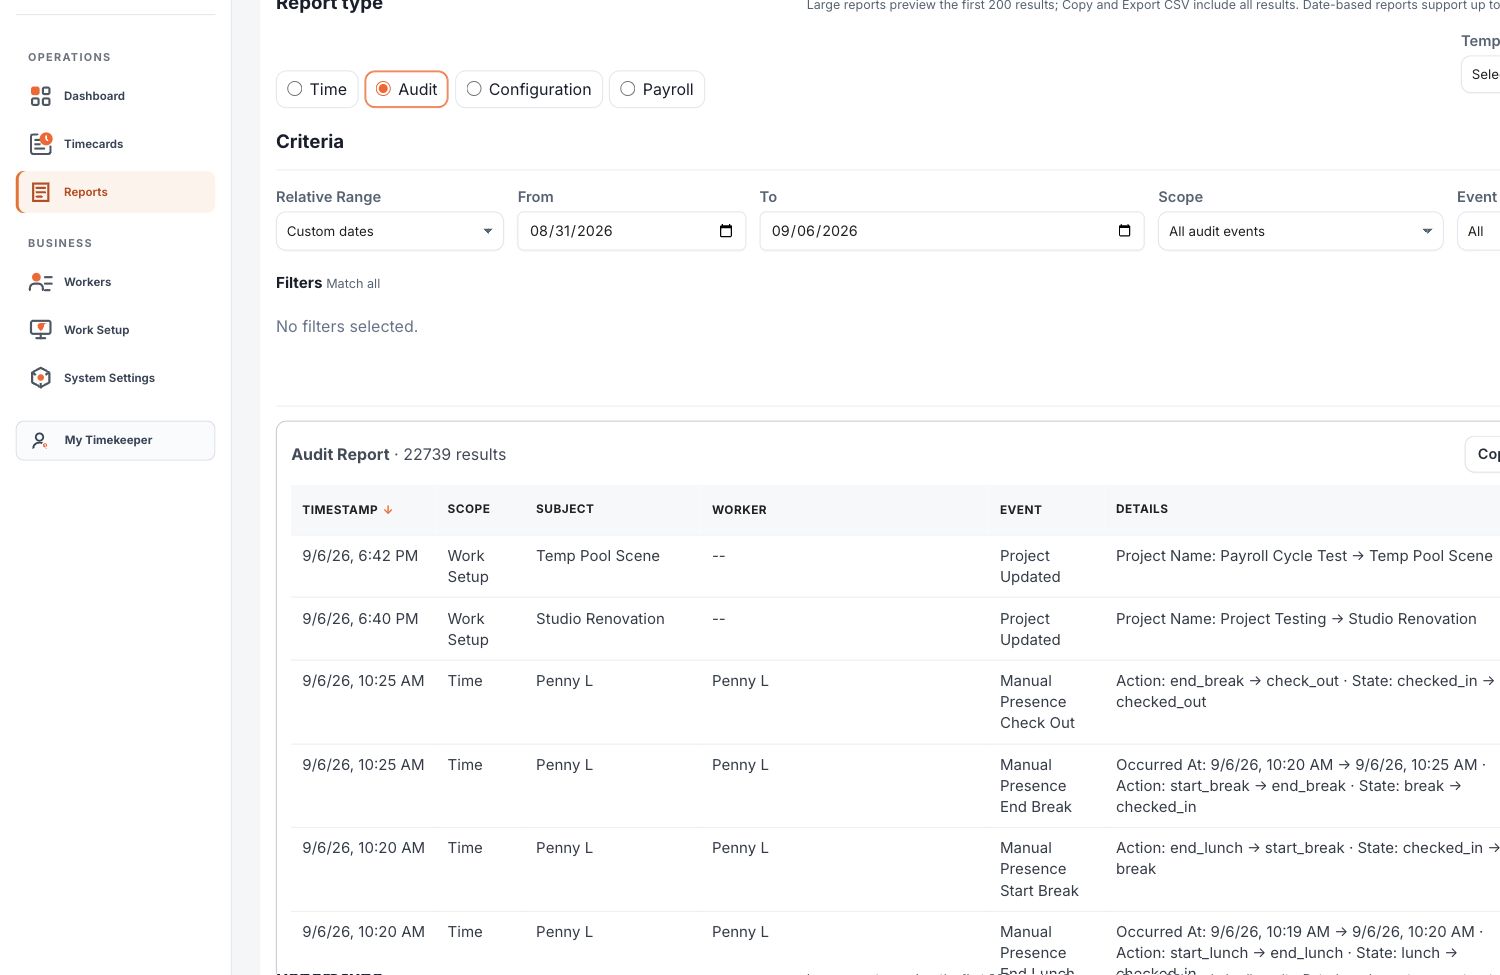Open the Event All dropdown
The width and height of the screenshot is (1500, 975).
1479,231
